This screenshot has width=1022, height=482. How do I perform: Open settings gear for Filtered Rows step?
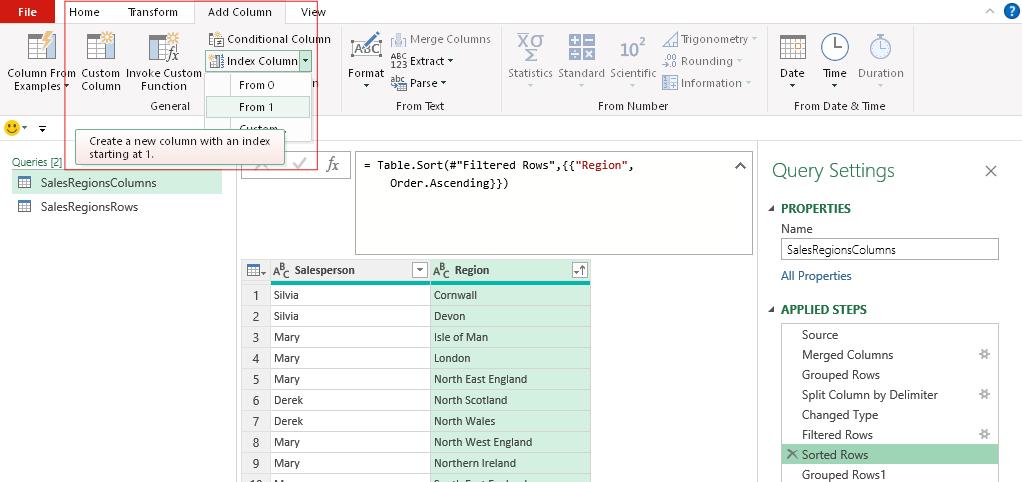click(985, 434)
